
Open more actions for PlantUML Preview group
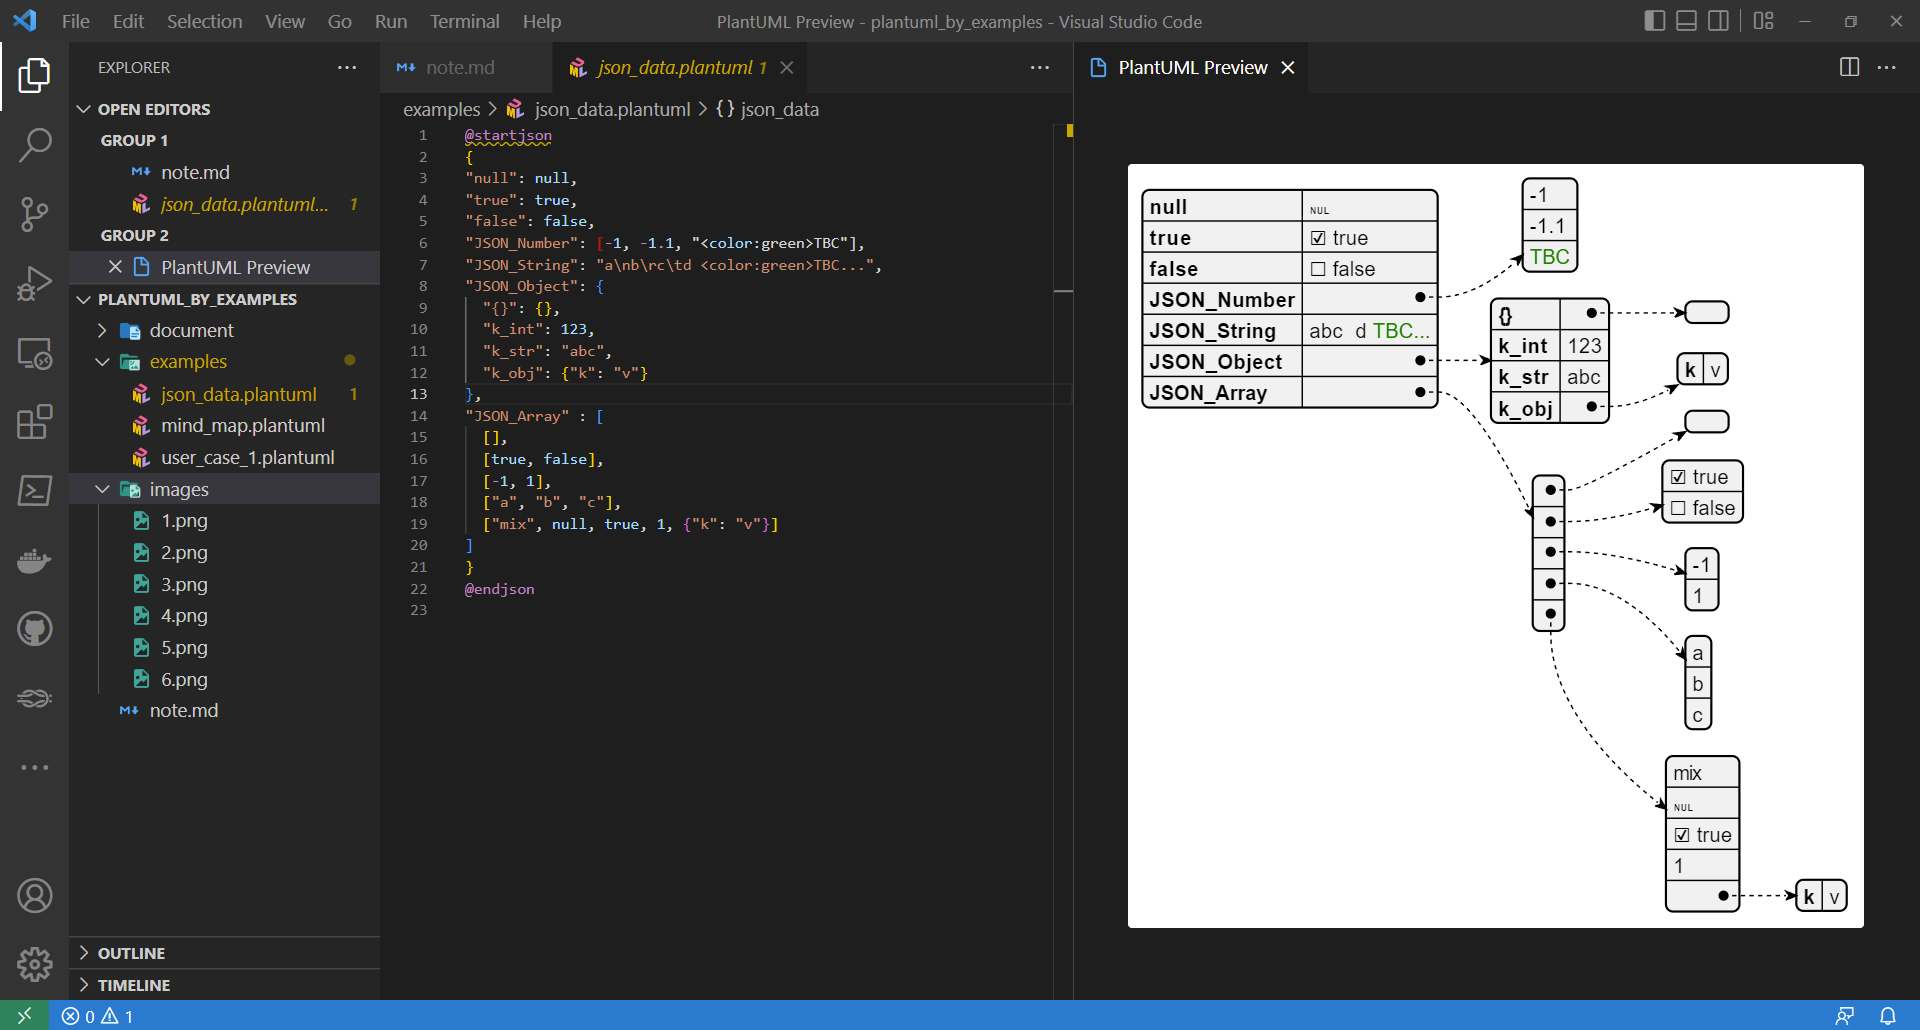(x=1887, y=67)
